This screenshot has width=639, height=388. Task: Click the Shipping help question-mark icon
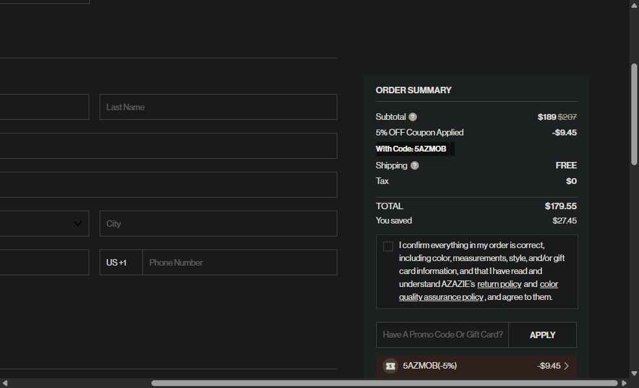pos(414,165)
